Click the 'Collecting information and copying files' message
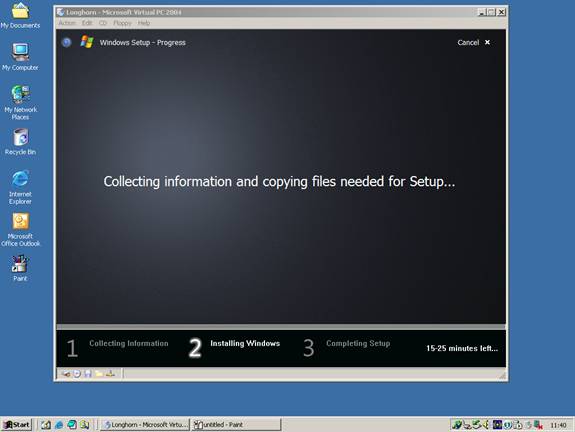 pyautogui.click(x=279, y=182)
